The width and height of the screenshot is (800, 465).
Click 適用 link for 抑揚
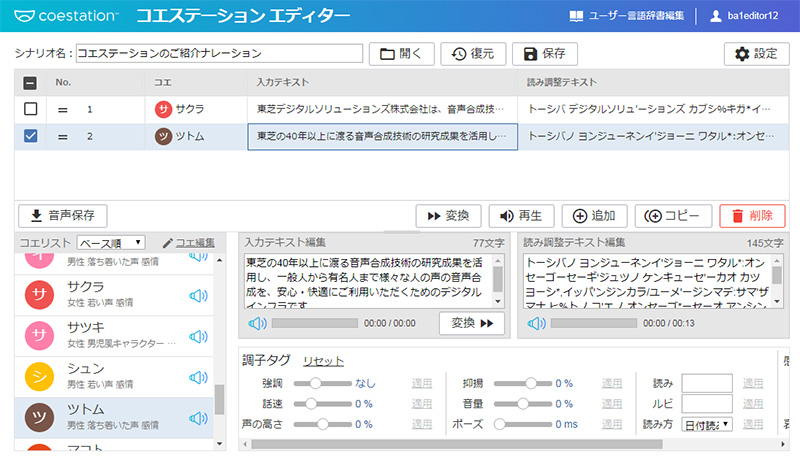coord(612,383)
